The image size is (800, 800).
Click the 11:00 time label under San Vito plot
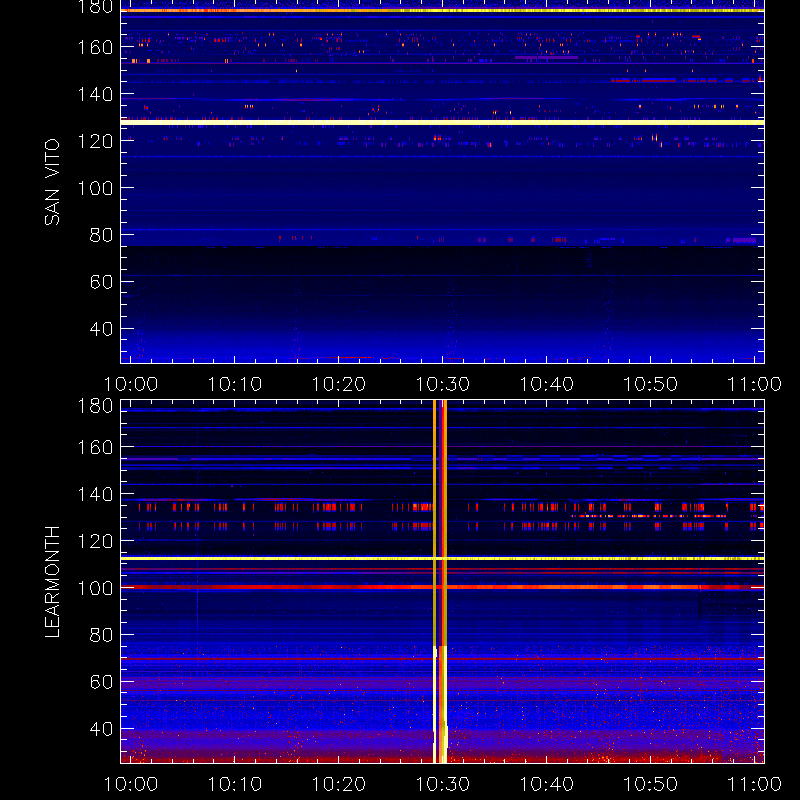pyautogui.click(x=754, y=384)
